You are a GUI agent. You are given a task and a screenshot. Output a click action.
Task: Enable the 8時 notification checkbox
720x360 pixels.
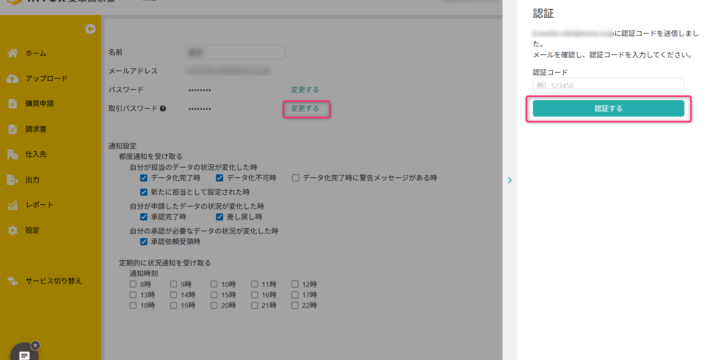pos(133,284)
